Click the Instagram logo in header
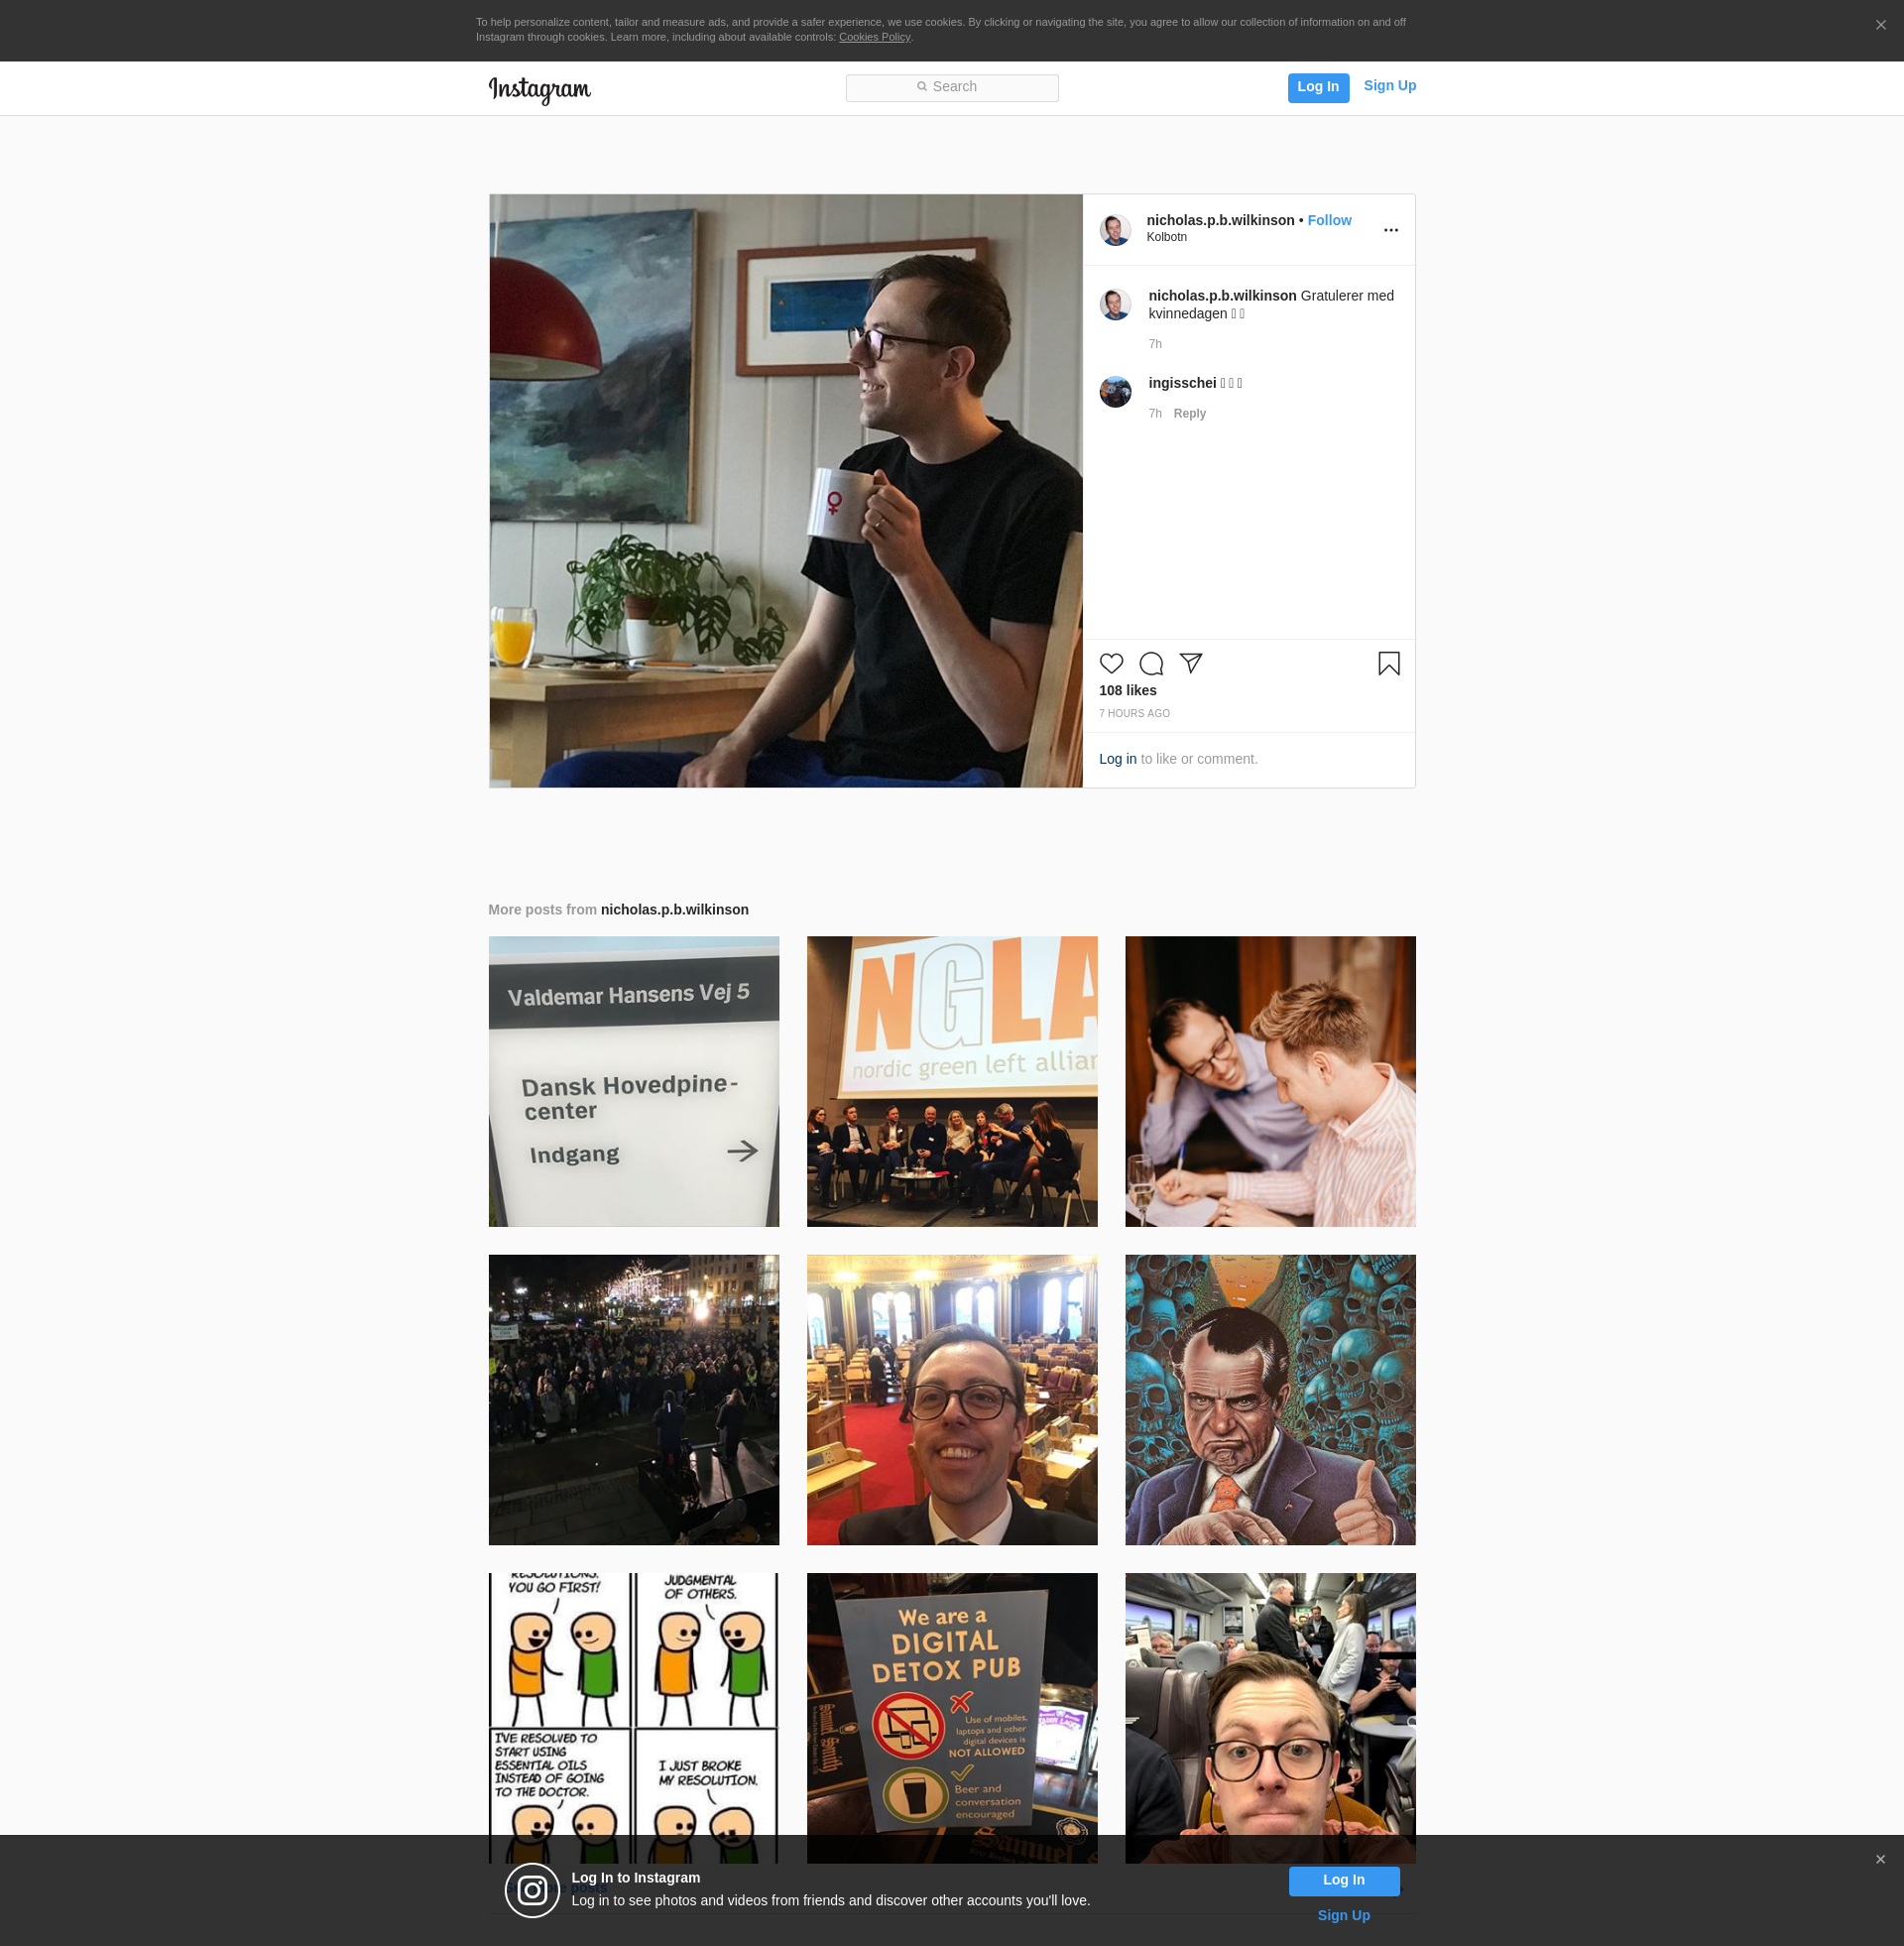Viewport: 1904px width, 1946px height. 539,89
